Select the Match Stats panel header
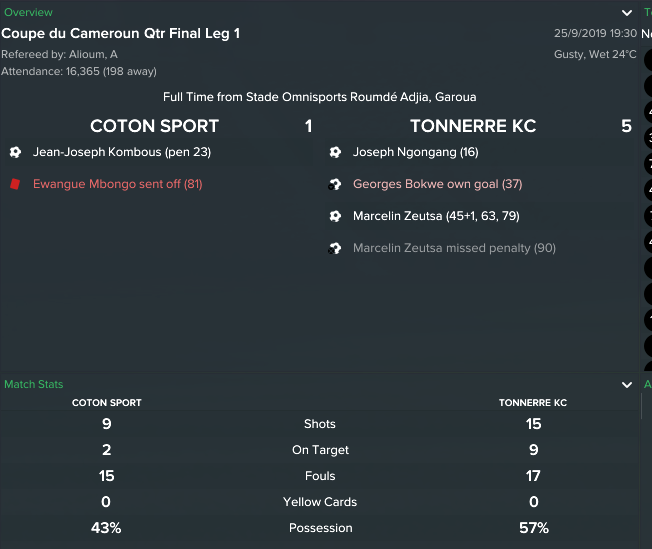Image resolution: width=652 pixels, height=549 pixels. (x=34, y=384)
